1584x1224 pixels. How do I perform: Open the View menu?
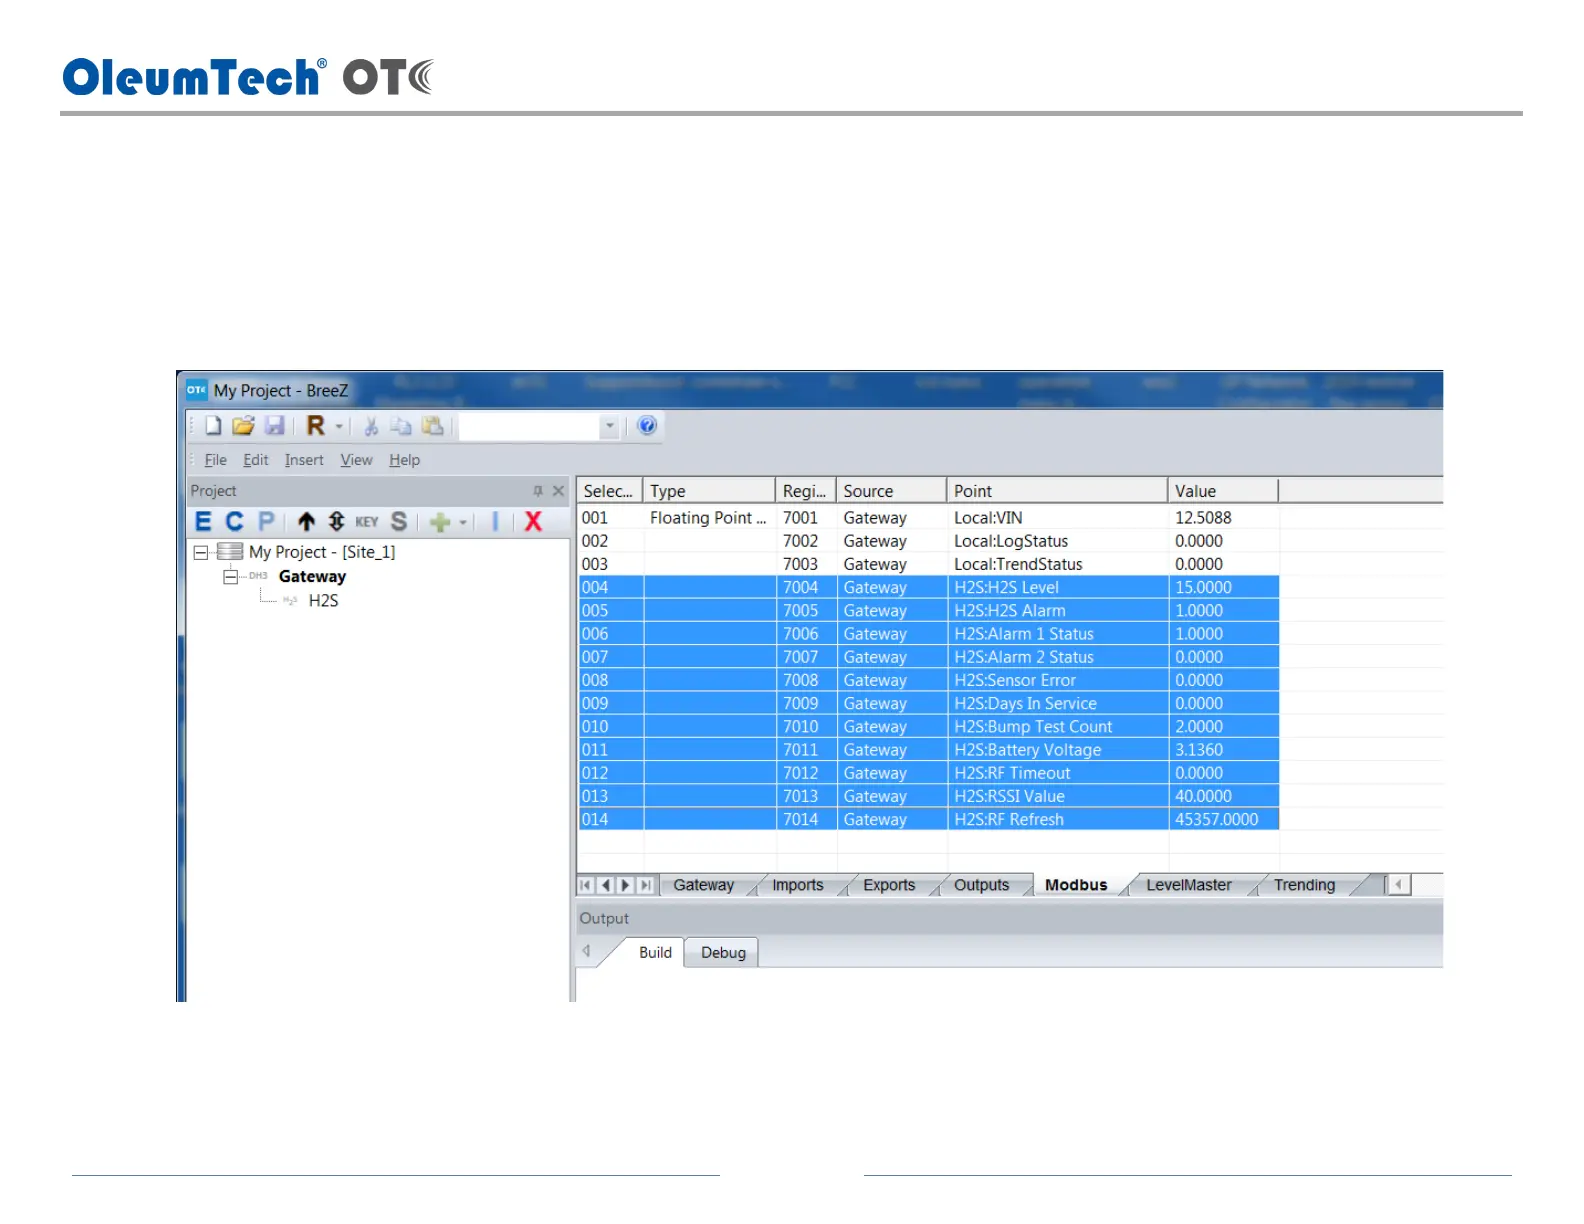click(356, 460)
